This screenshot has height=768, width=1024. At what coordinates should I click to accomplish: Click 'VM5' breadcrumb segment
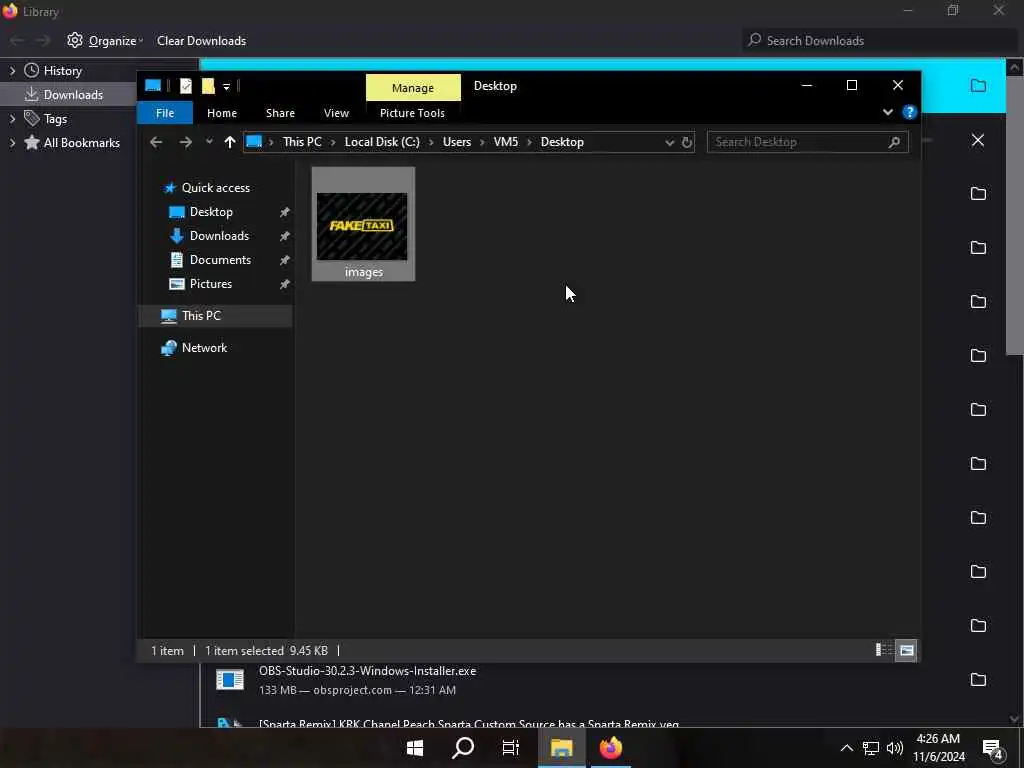point(505,142)
